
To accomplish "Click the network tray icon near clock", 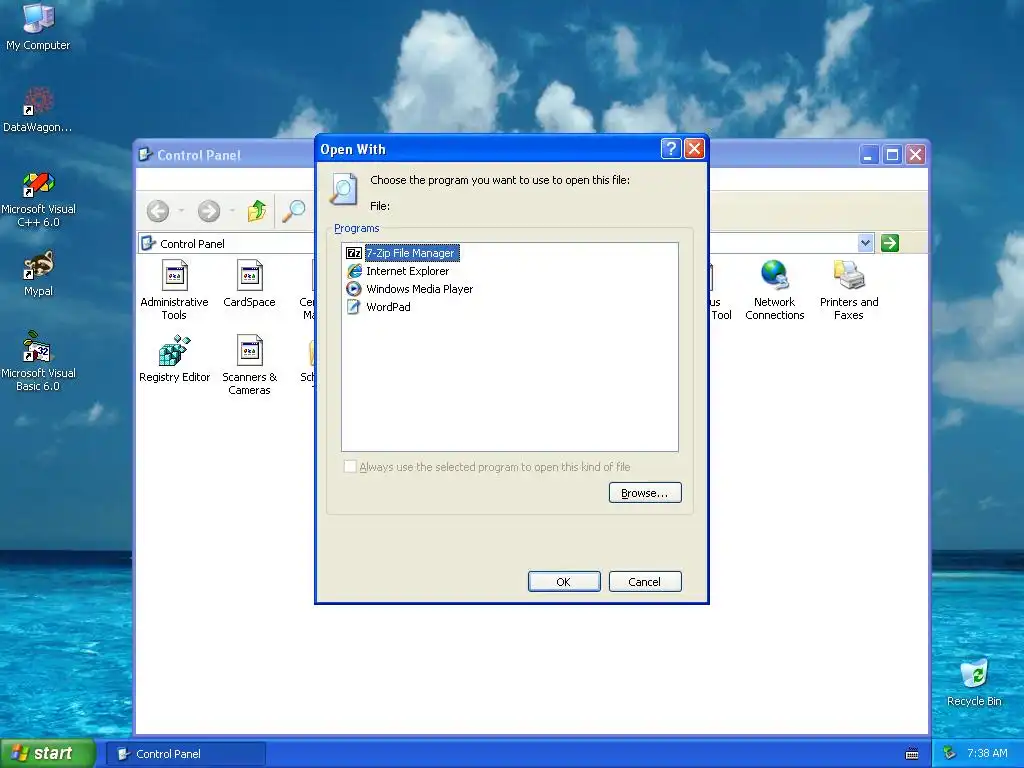I will [x=950, y=754].
